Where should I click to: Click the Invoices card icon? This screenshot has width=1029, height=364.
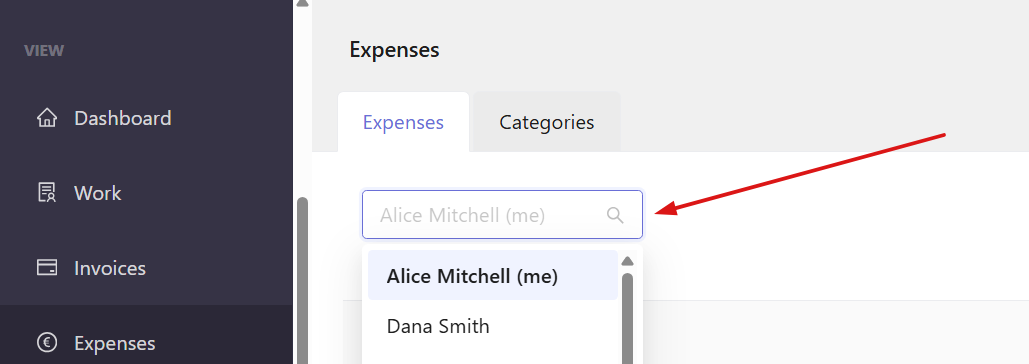click(47, 268)
